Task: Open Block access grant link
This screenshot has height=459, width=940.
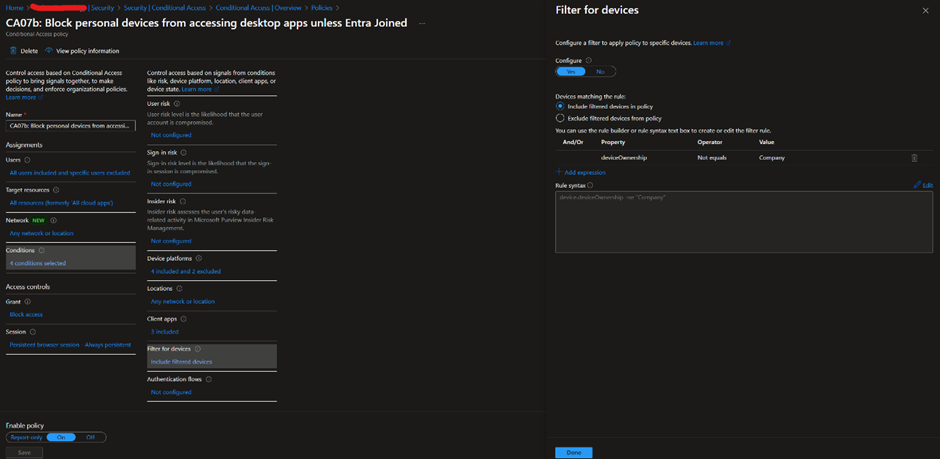Action: tap(26, 315)
